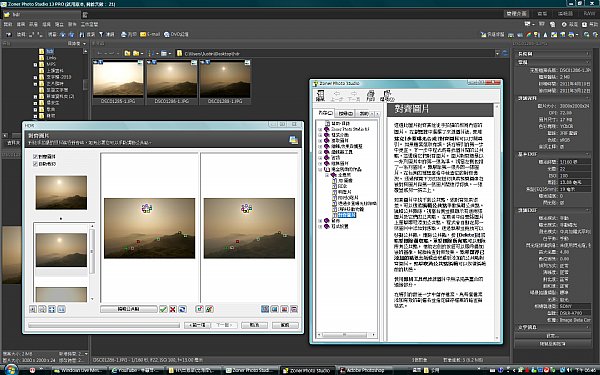Open the sort order dropdown arrow in browser toolbar
The image size is (600, 375).
157,54
